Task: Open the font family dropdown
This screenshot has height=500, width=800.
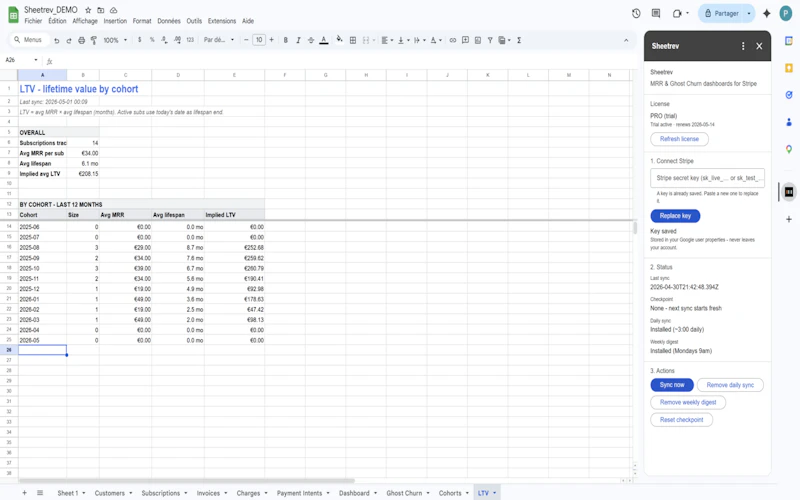Action: [x=219, y=40]
